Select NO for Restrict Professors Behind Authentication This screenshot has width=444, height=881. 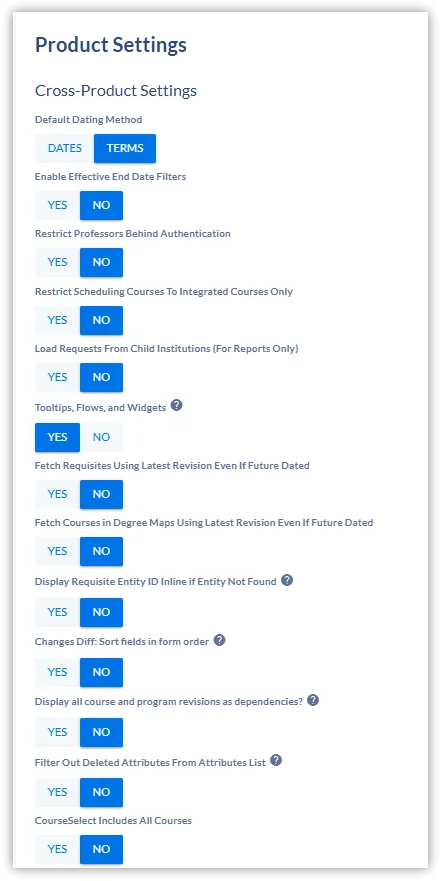click(101, 262)
